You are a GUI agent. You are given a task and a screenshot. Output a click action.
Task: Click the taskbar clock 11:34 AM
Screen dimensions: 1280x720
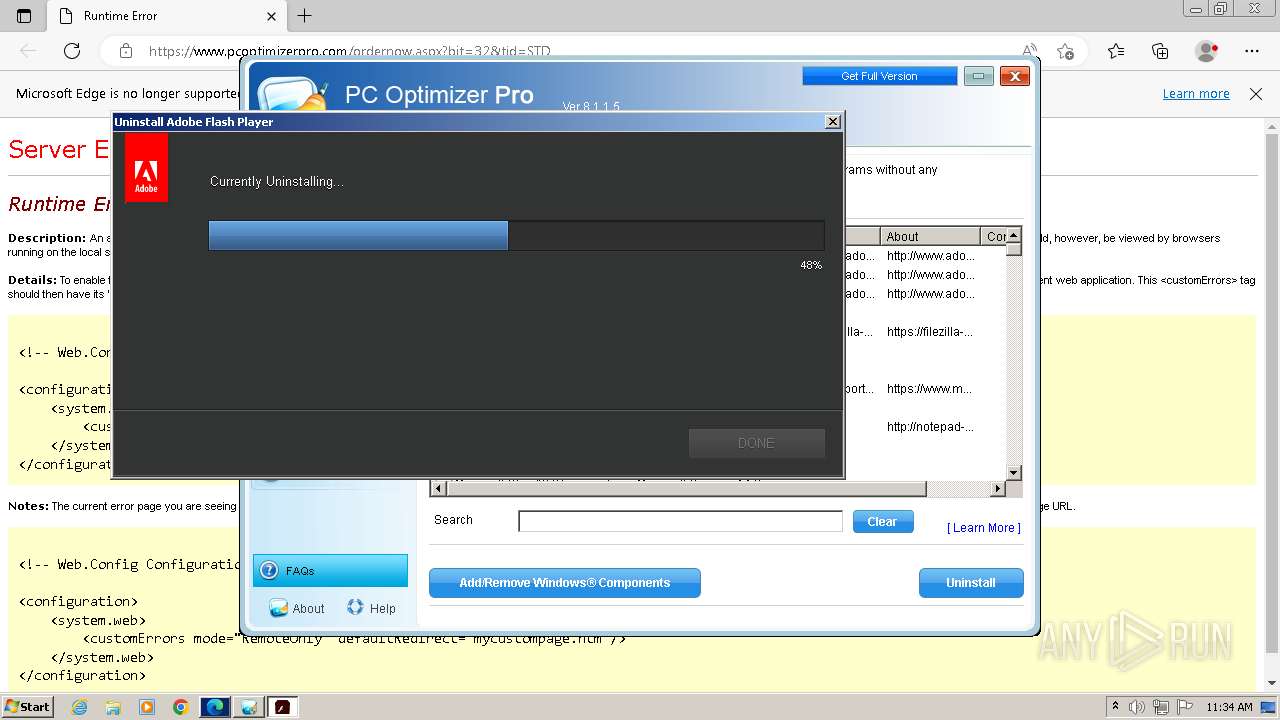coord(1229,707)
